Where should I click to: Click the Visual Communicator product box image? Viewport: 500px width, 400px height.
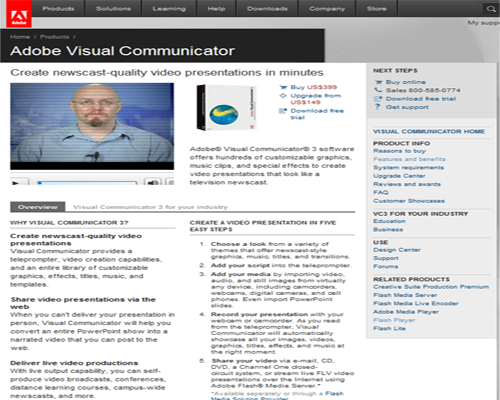click(226, 107)
